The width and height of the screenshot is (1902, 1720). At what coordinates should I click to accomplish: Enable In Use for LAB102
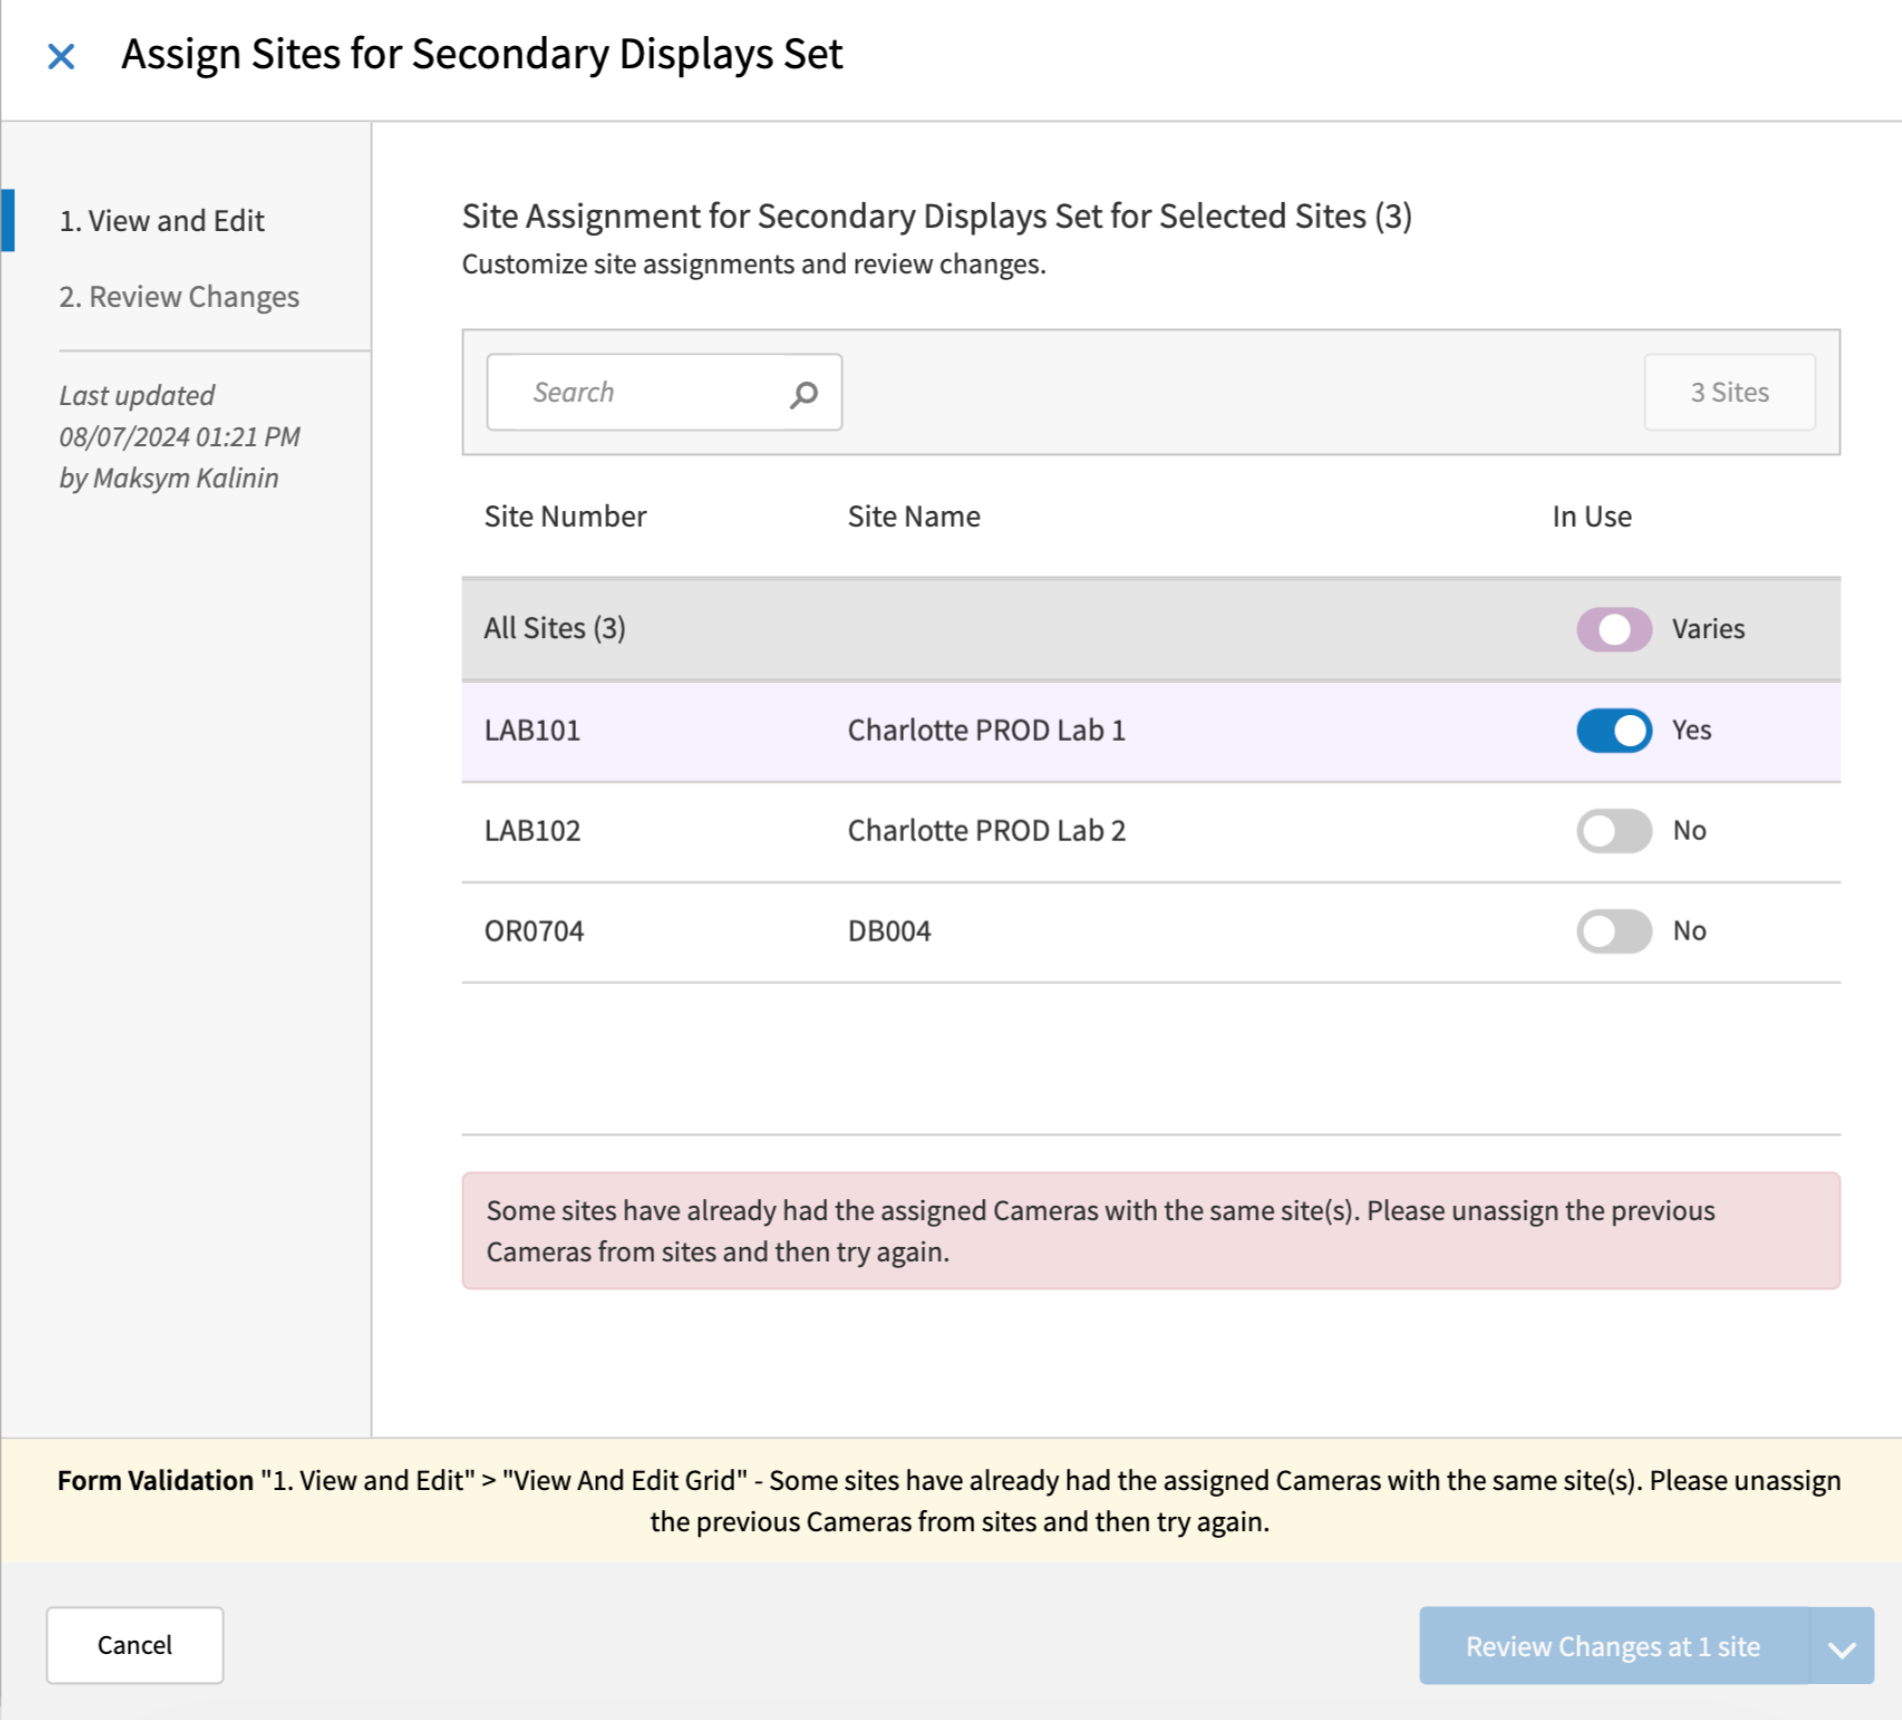(1613, 830)
